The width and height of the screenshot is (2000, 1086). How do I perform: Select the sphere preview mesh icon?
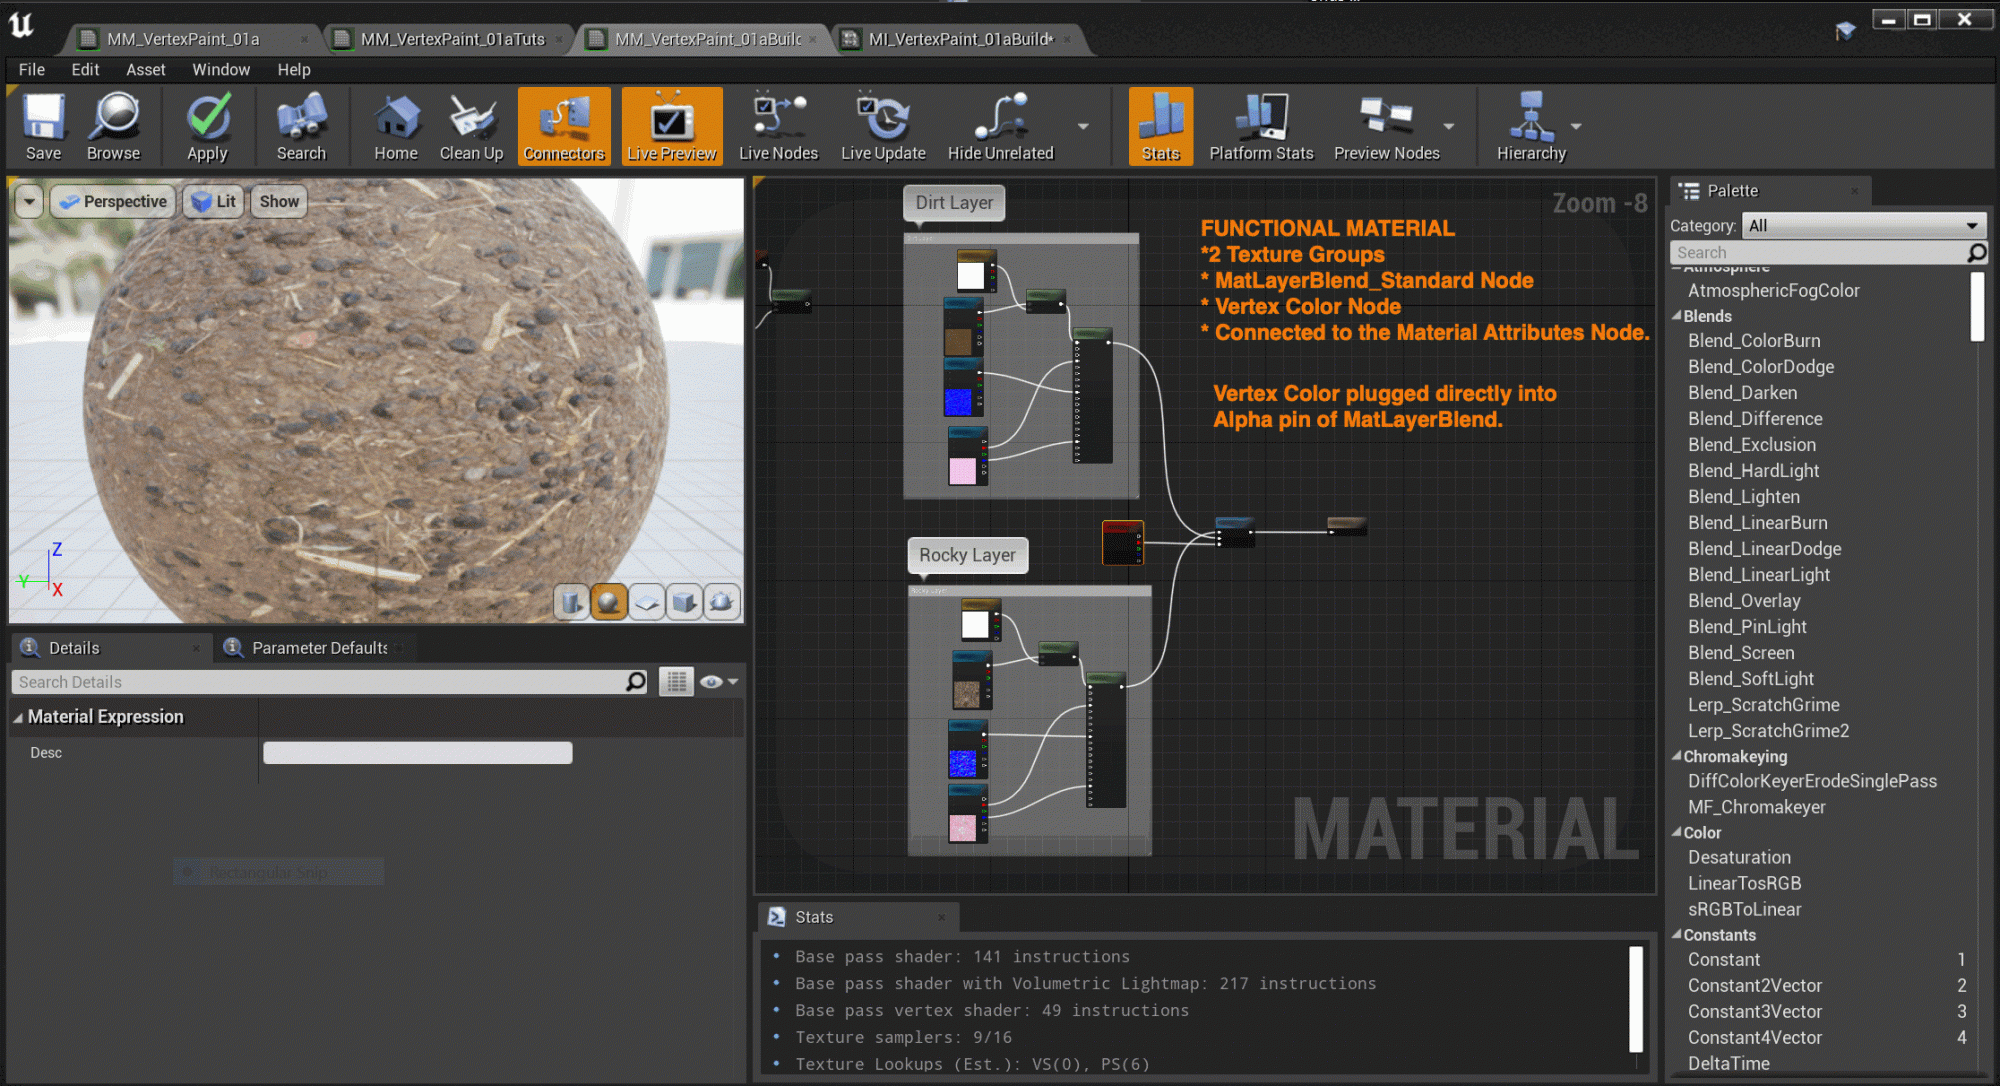(609, 602)
